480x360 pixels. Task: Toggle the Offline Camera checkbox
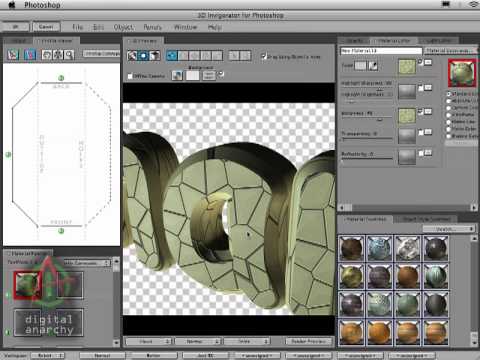click(130, 76)
